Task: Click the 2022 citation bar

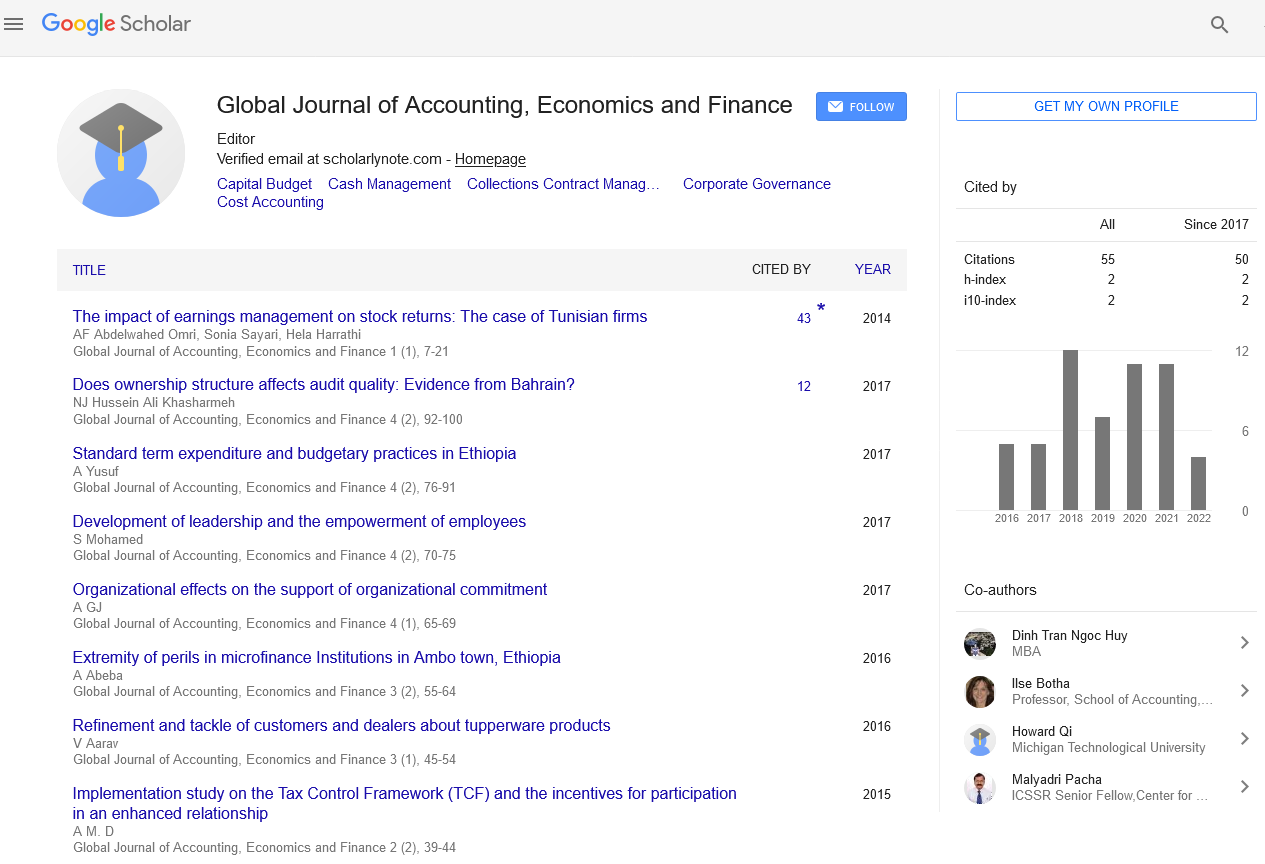Action: 1198,483
